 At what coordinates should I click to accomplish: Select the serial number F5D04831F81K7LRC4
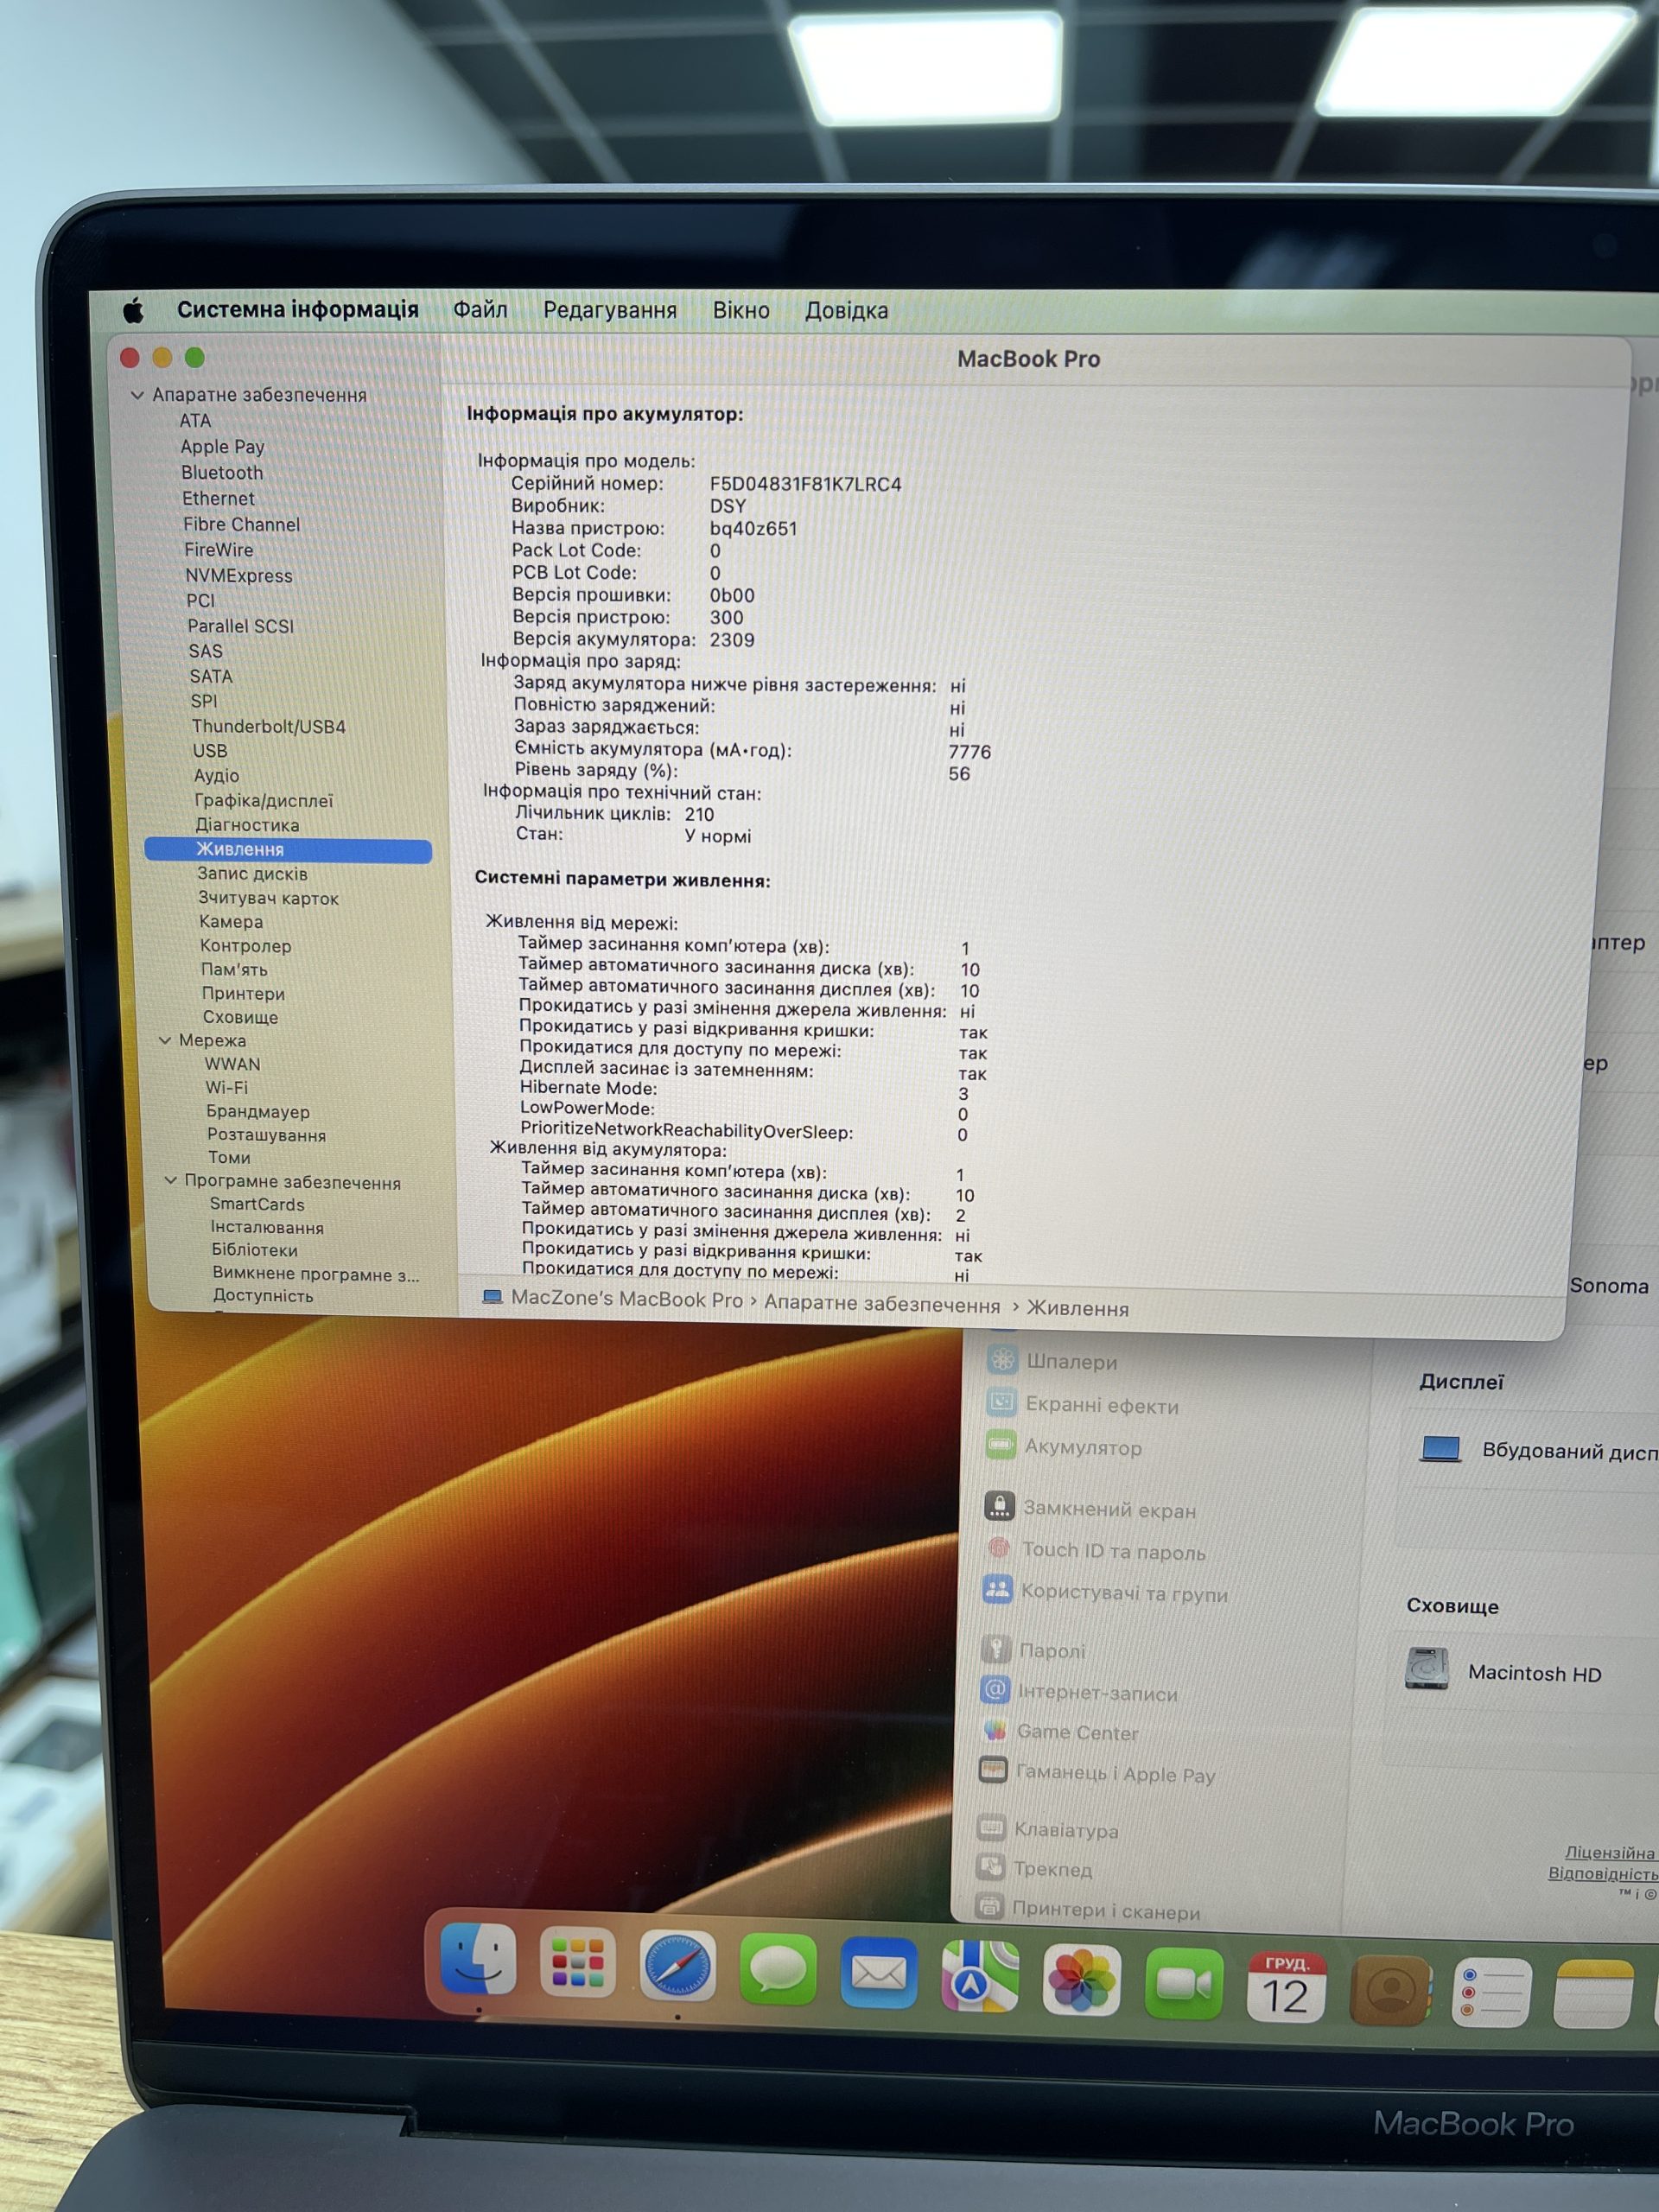pos(806,484)
